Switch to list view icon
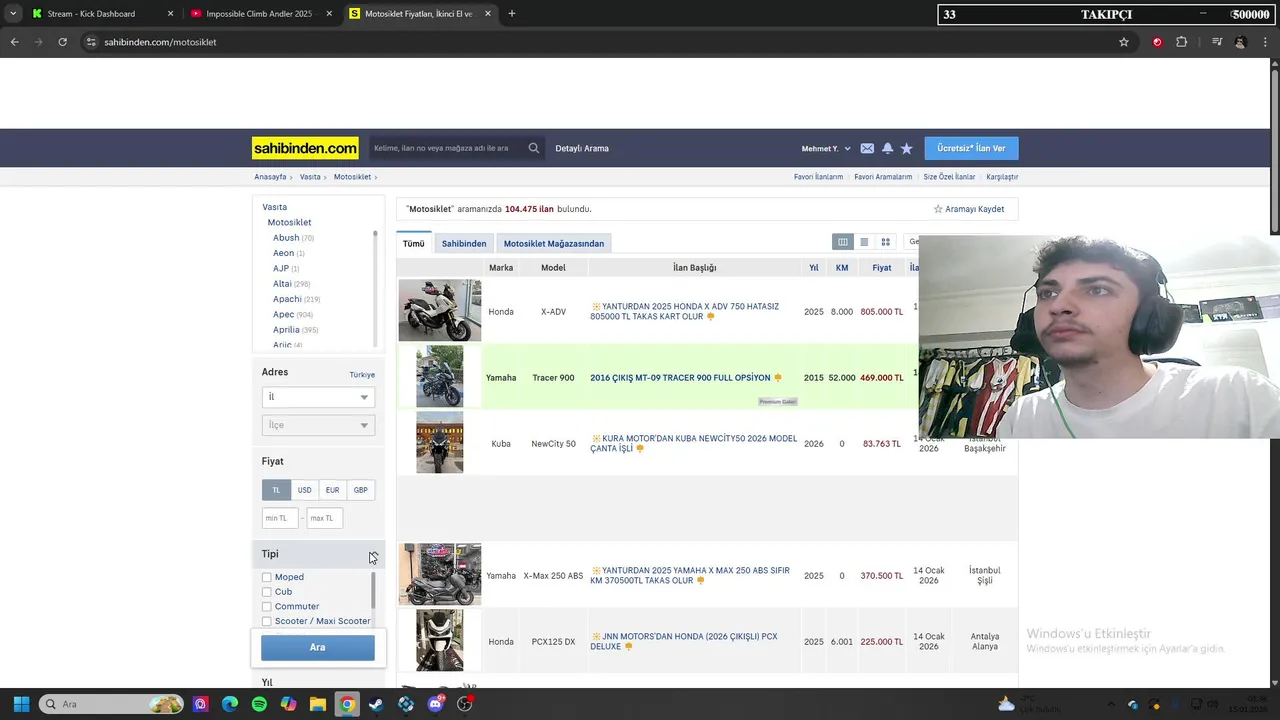Image resolution: width=1280 pixels, height=720 pixels. 864,242
